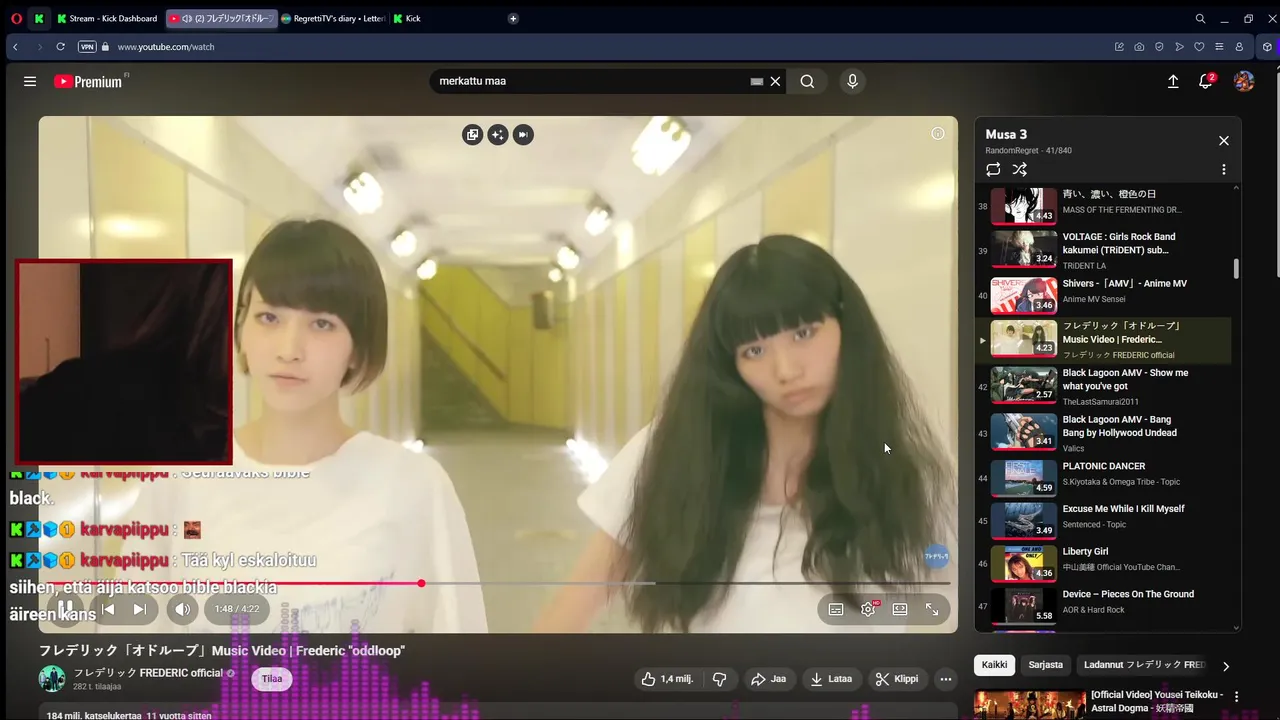
Task: Play PLATONIC DANCER in the playlist
Action: 1104,478
